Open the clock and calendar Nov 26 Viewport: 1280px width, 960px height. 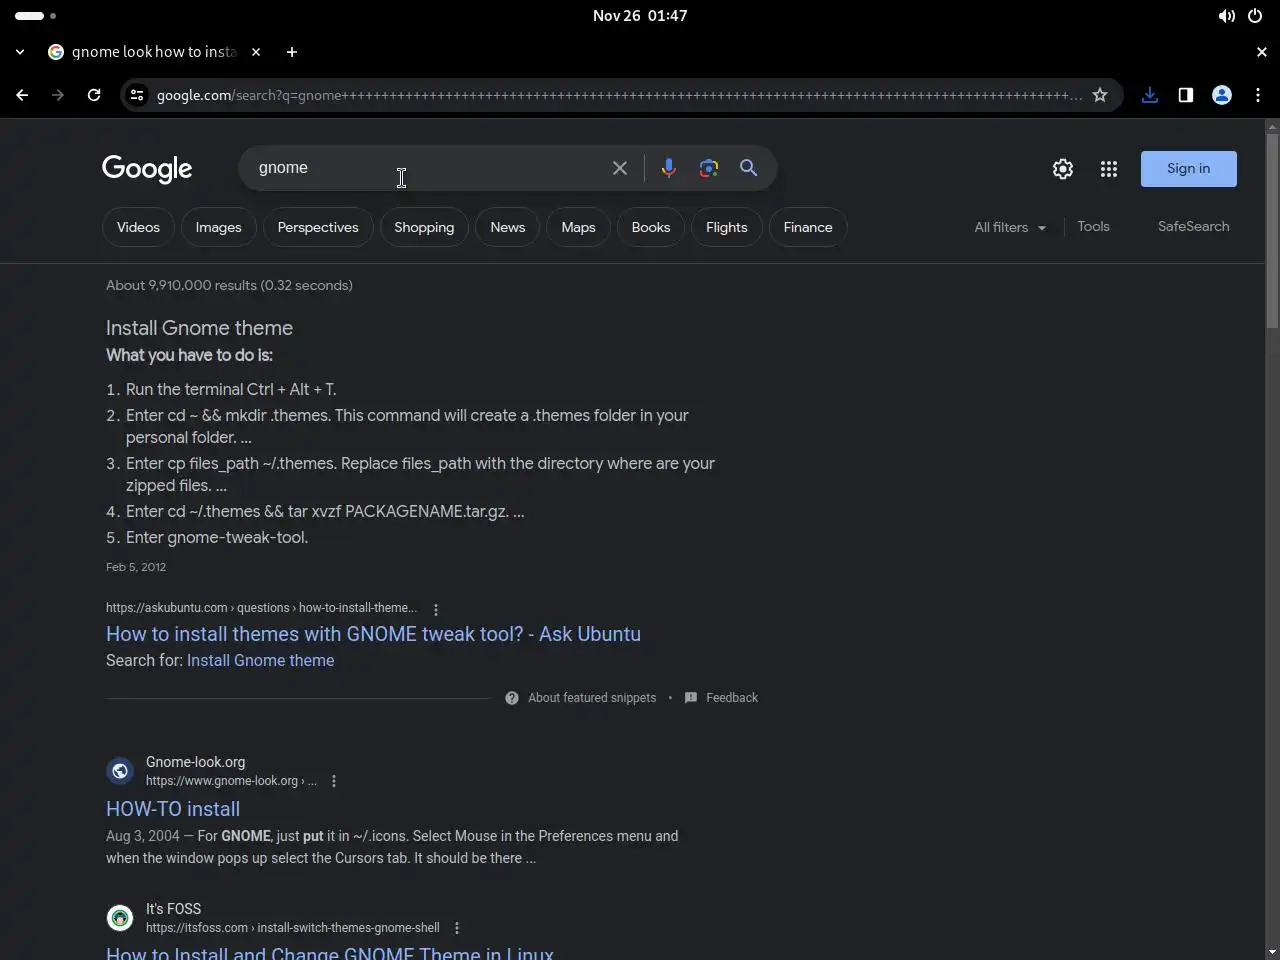(x=640, y=16)
